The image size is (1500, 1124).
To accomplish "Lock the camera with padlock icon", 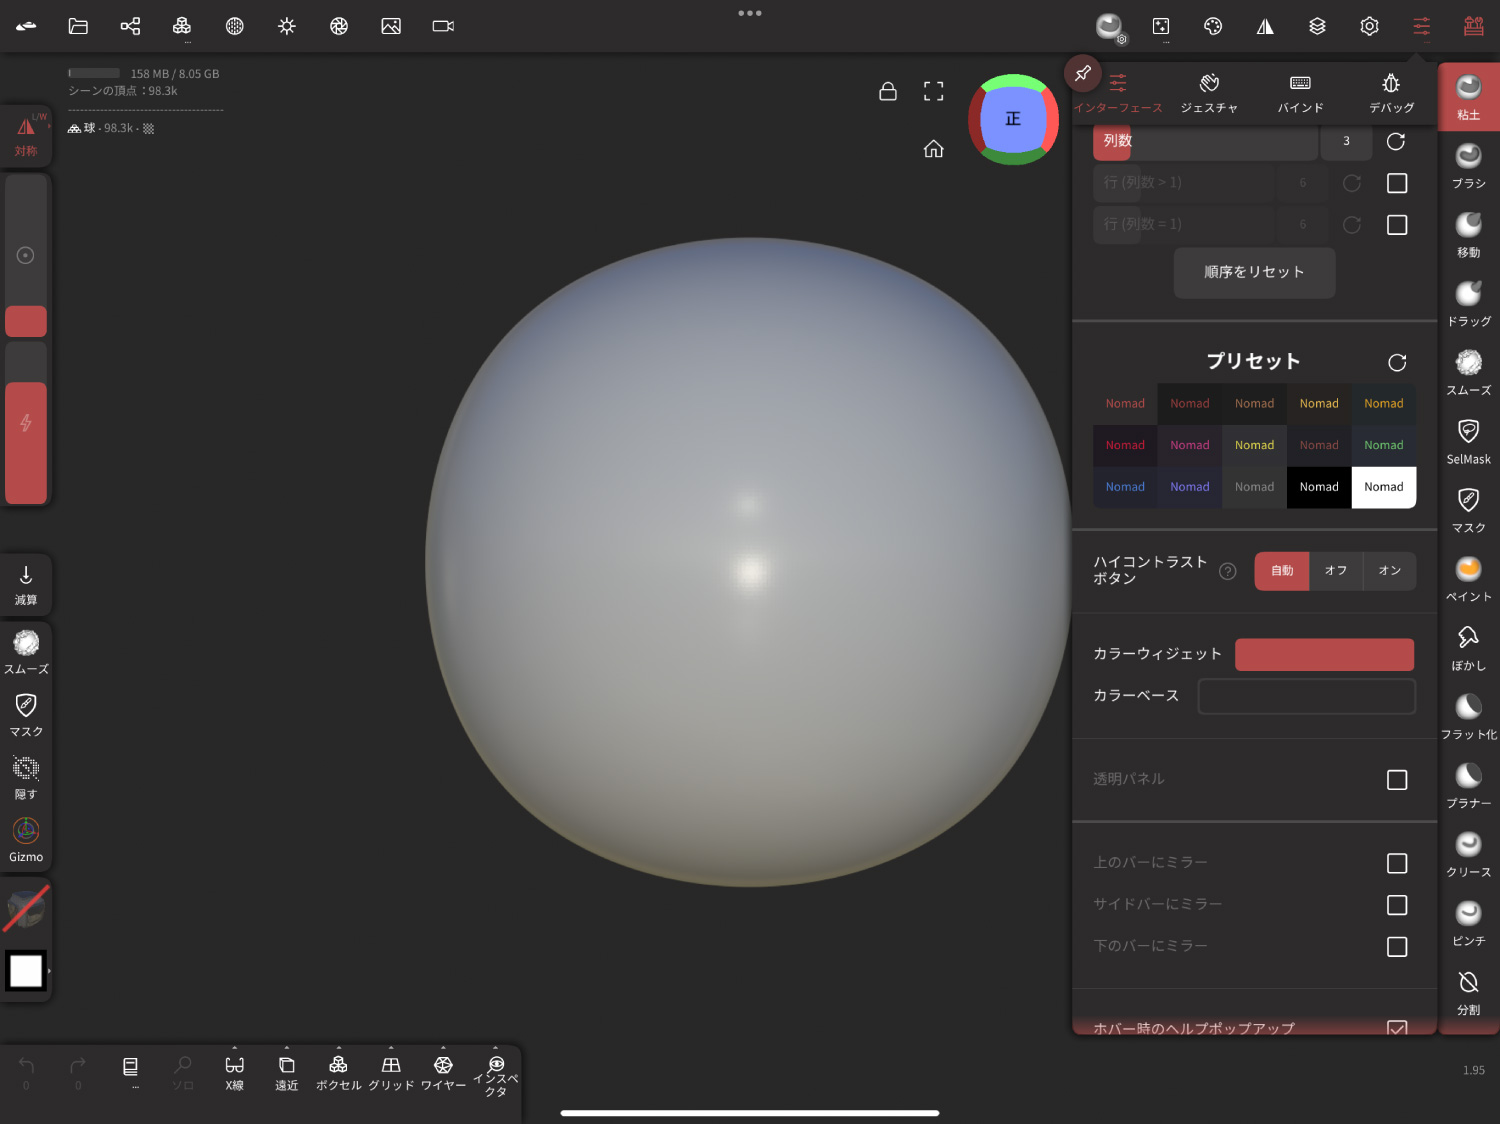I will [887, 92].
